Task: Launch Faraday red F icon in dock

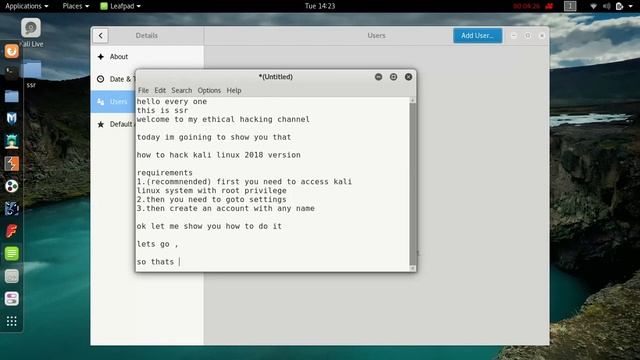Action: tap(11, 231)
